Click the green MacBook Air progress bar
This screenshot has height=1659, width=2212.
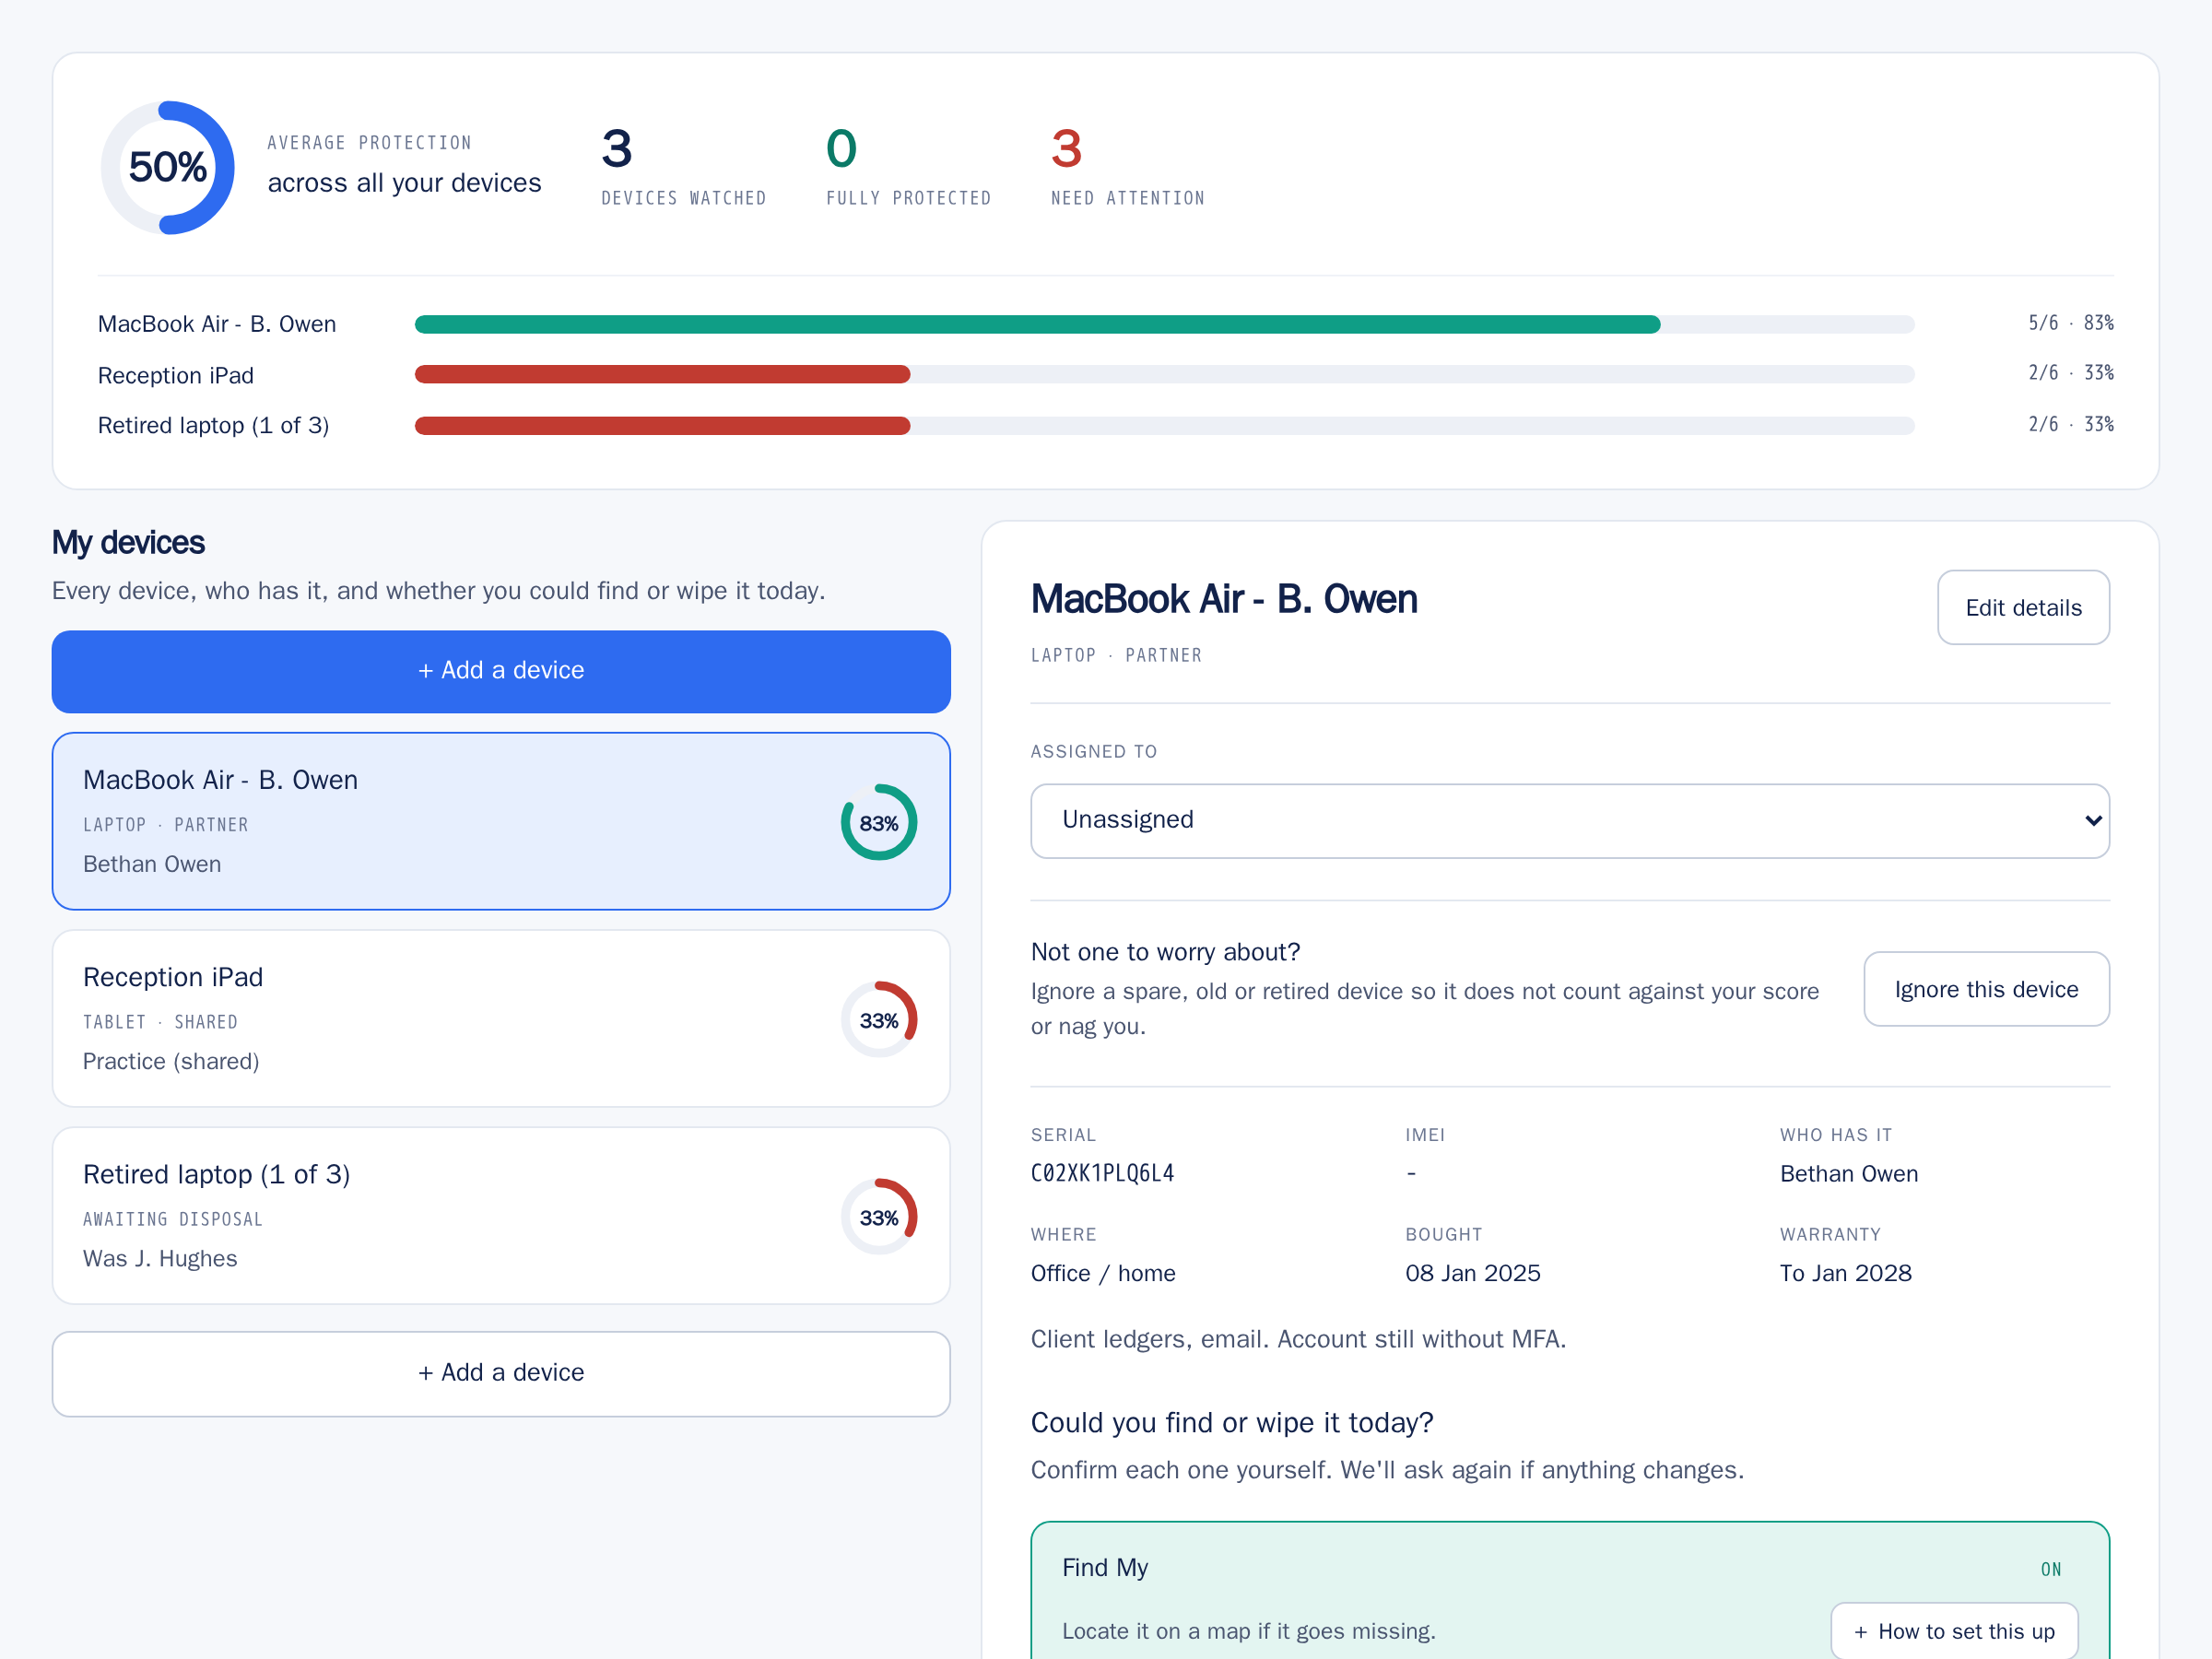[1037, 324]
